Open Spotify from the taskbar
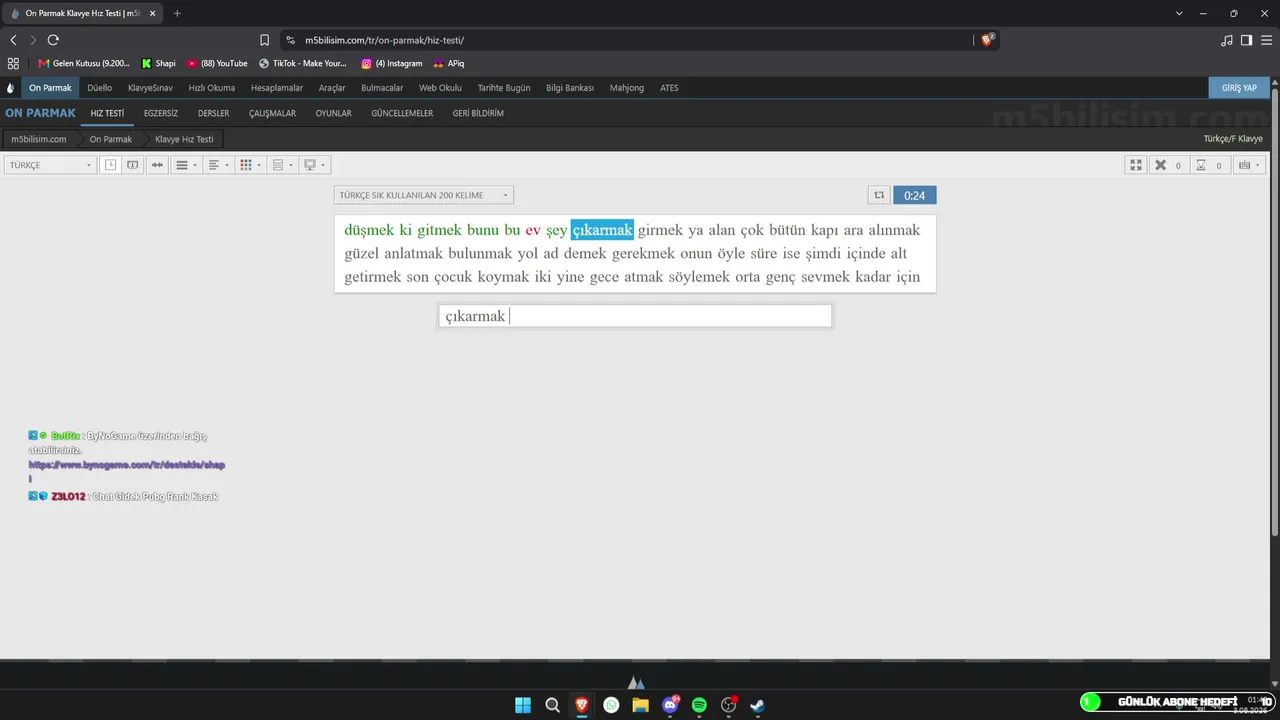 (x=699, y=705)
